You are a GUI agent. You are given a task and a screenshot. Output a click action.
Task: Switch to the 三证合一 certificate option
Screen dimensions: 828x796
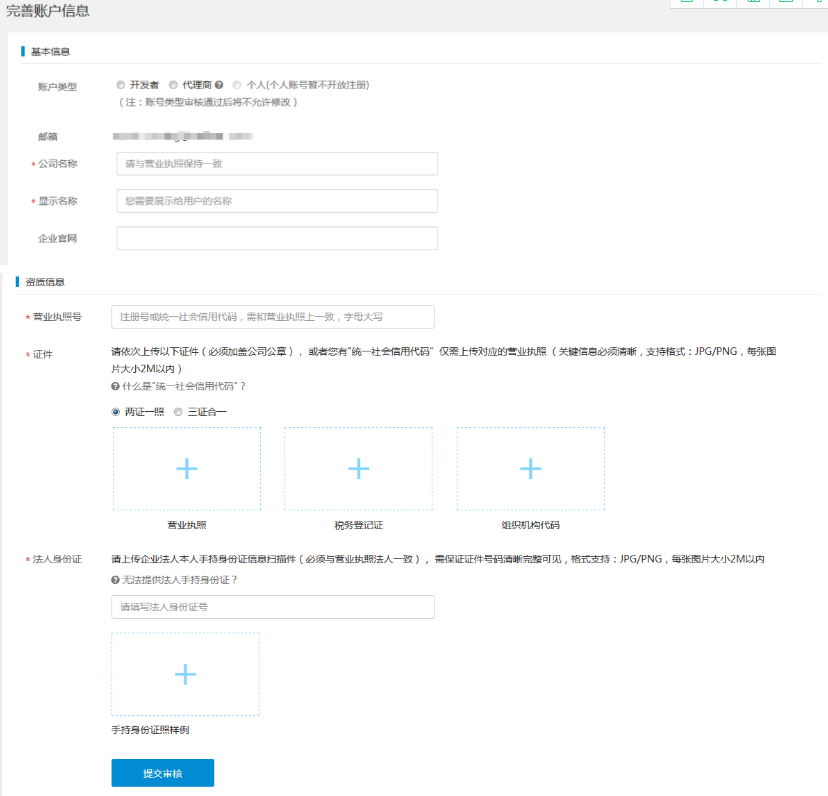[x=178, y=412]
